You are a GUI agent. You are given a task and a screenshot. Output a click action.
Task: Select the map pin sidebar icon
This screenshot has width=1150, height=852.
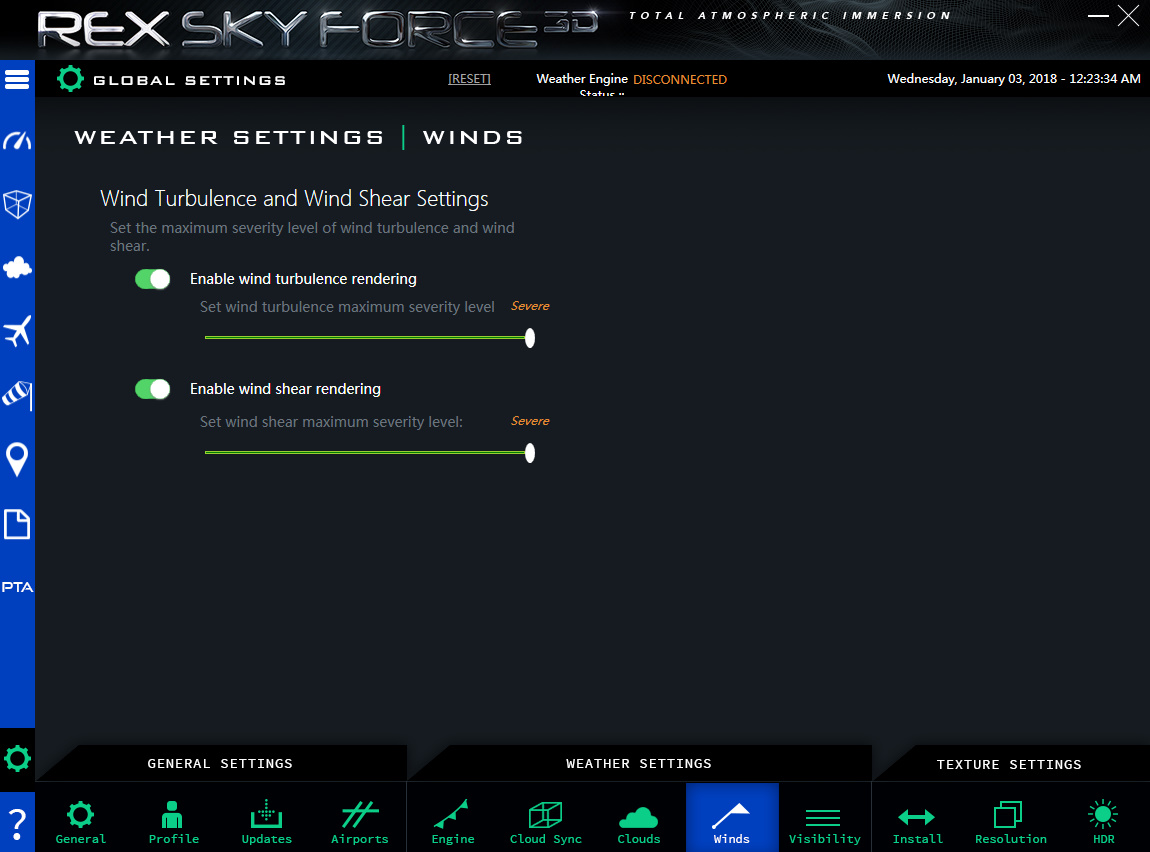[x=17, y=460]
